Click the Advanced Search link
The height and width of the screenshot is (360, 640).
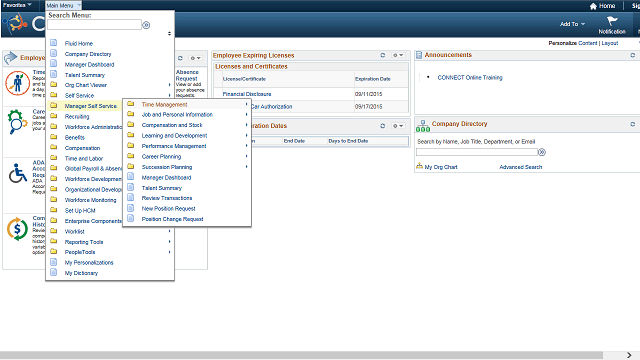(520, 167)
